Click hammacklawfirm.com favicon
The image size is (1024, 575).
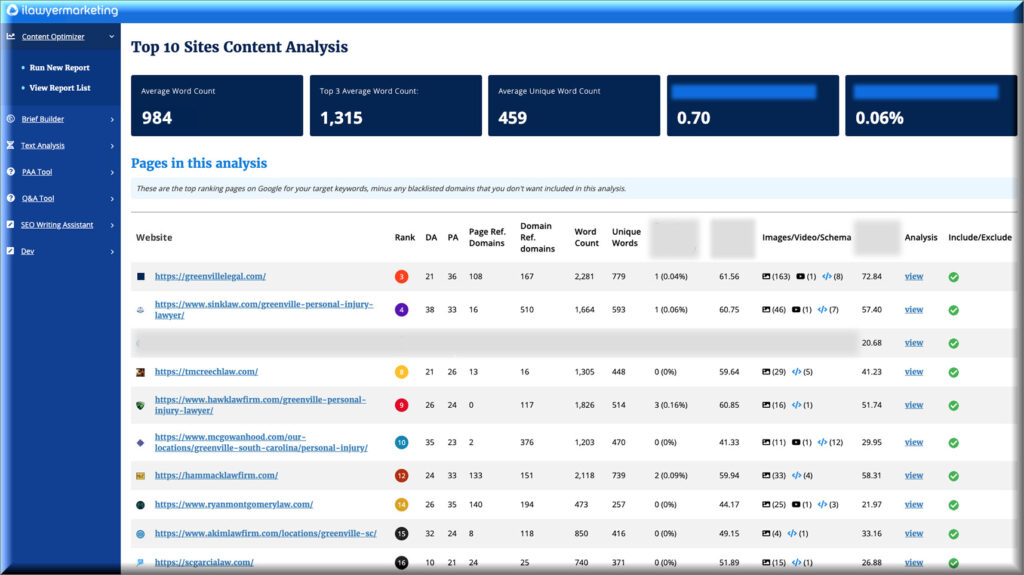[140, 476]
